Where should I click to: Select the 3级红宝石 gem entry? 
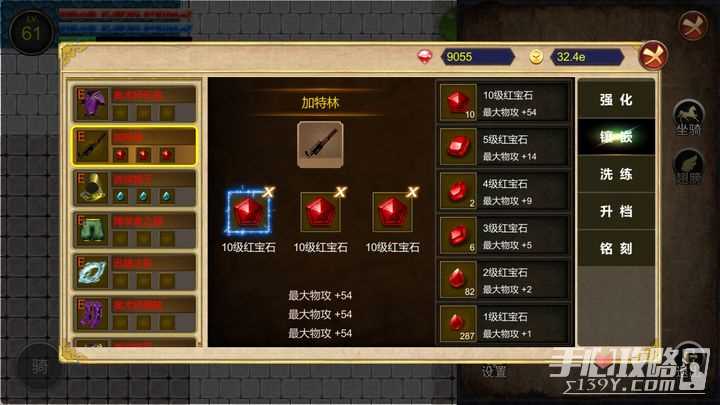(x=504, y=236)
